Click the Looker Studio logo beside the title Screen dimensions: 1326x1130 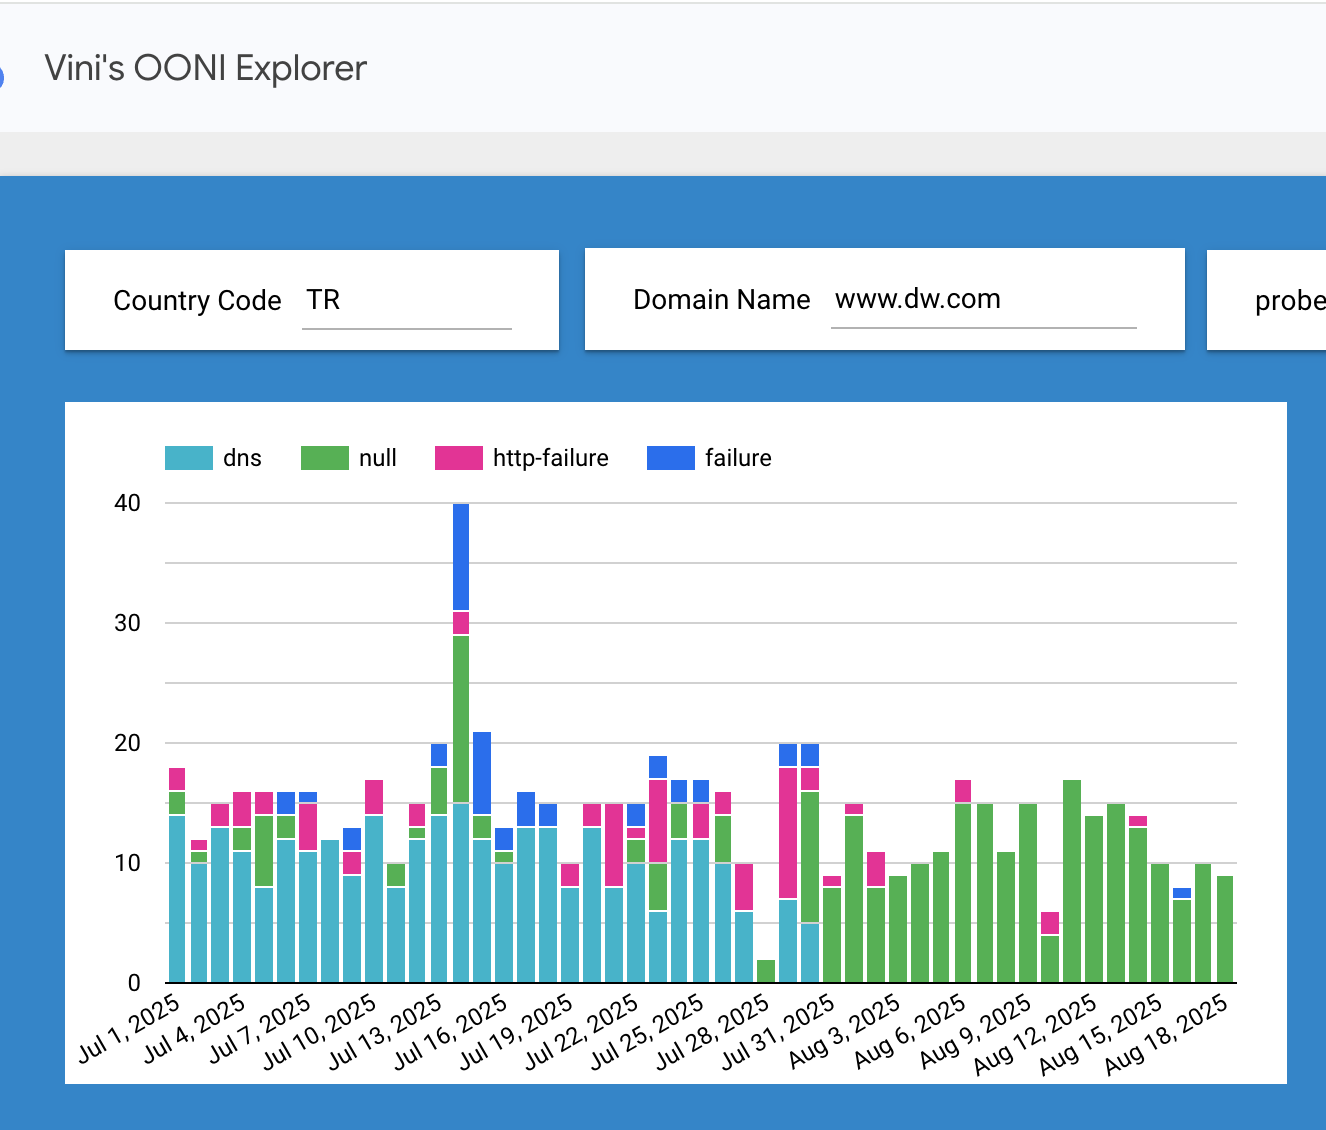click(x=2, y=76)
